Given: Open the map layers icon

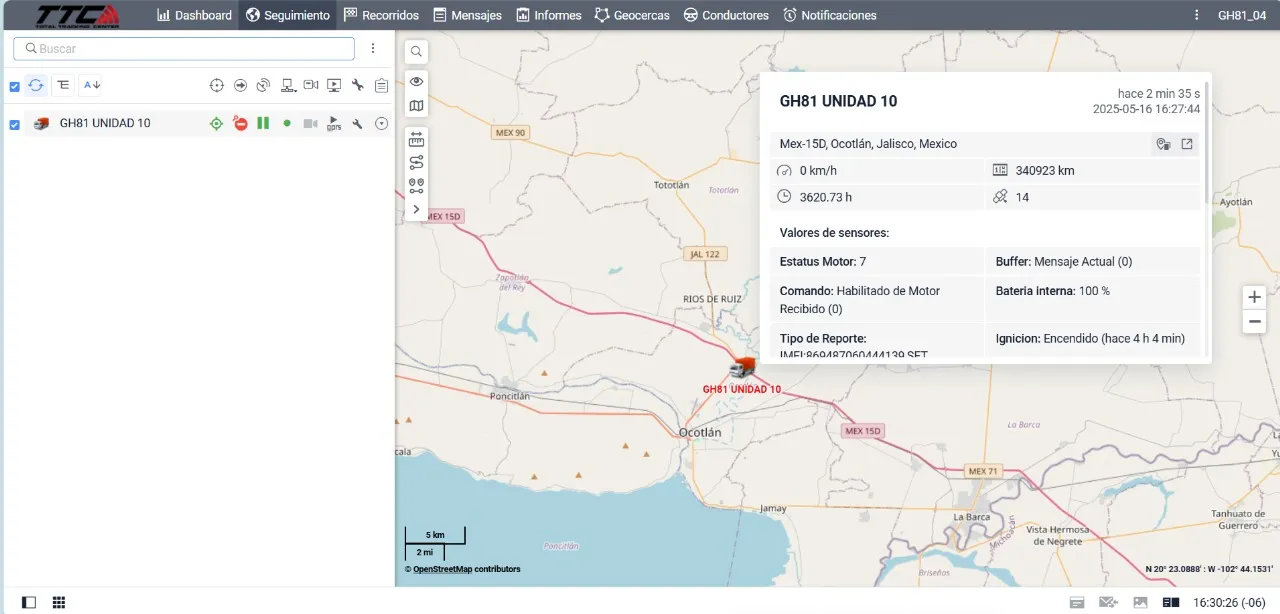Looking at the screenshot, I should pyautogui.click(x=416, y=106).
